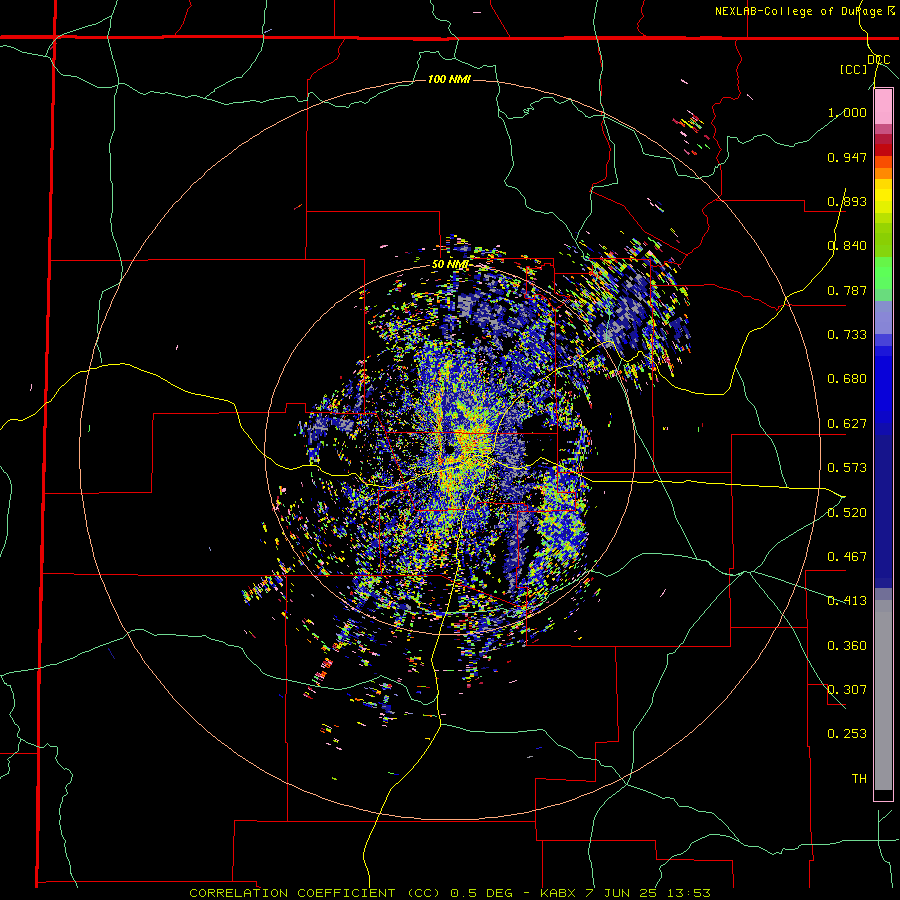Click the 0.787 legend value
The image size is (900, 900).
tap(847, 290)
